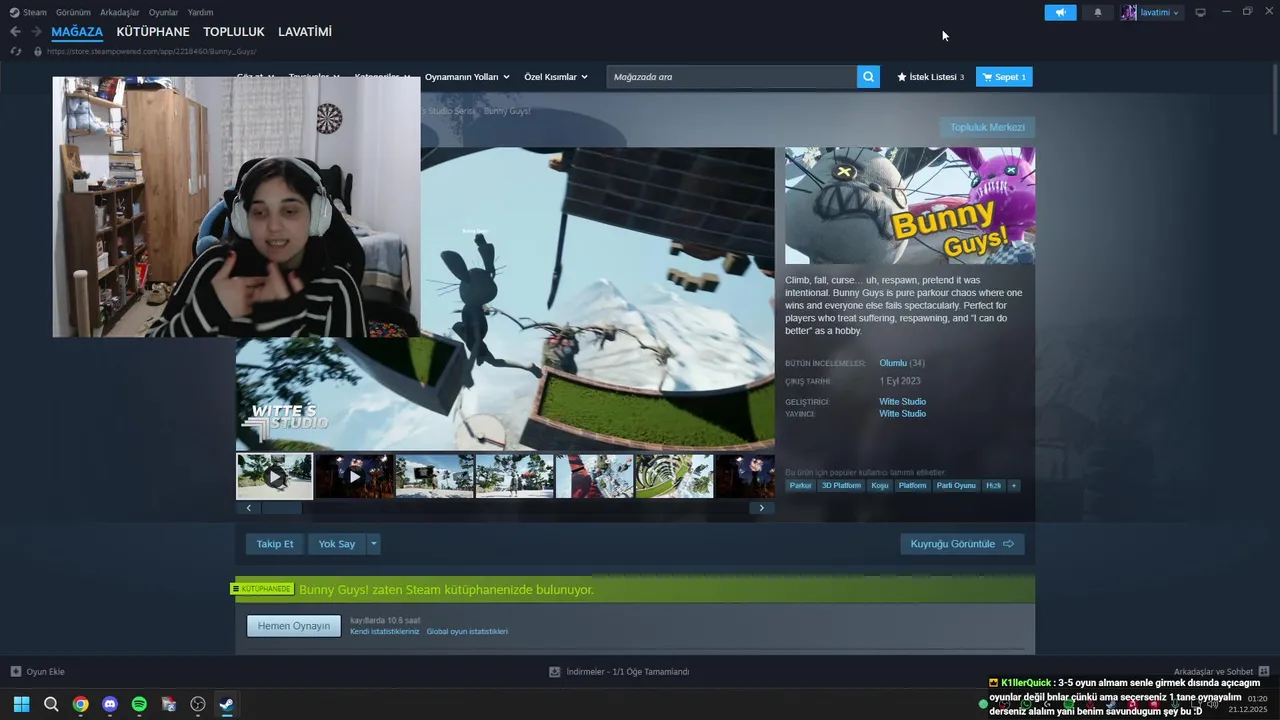Open the lavatimi account dropdown
Screen dimensions: 1280x720
tap(1151, 12)
